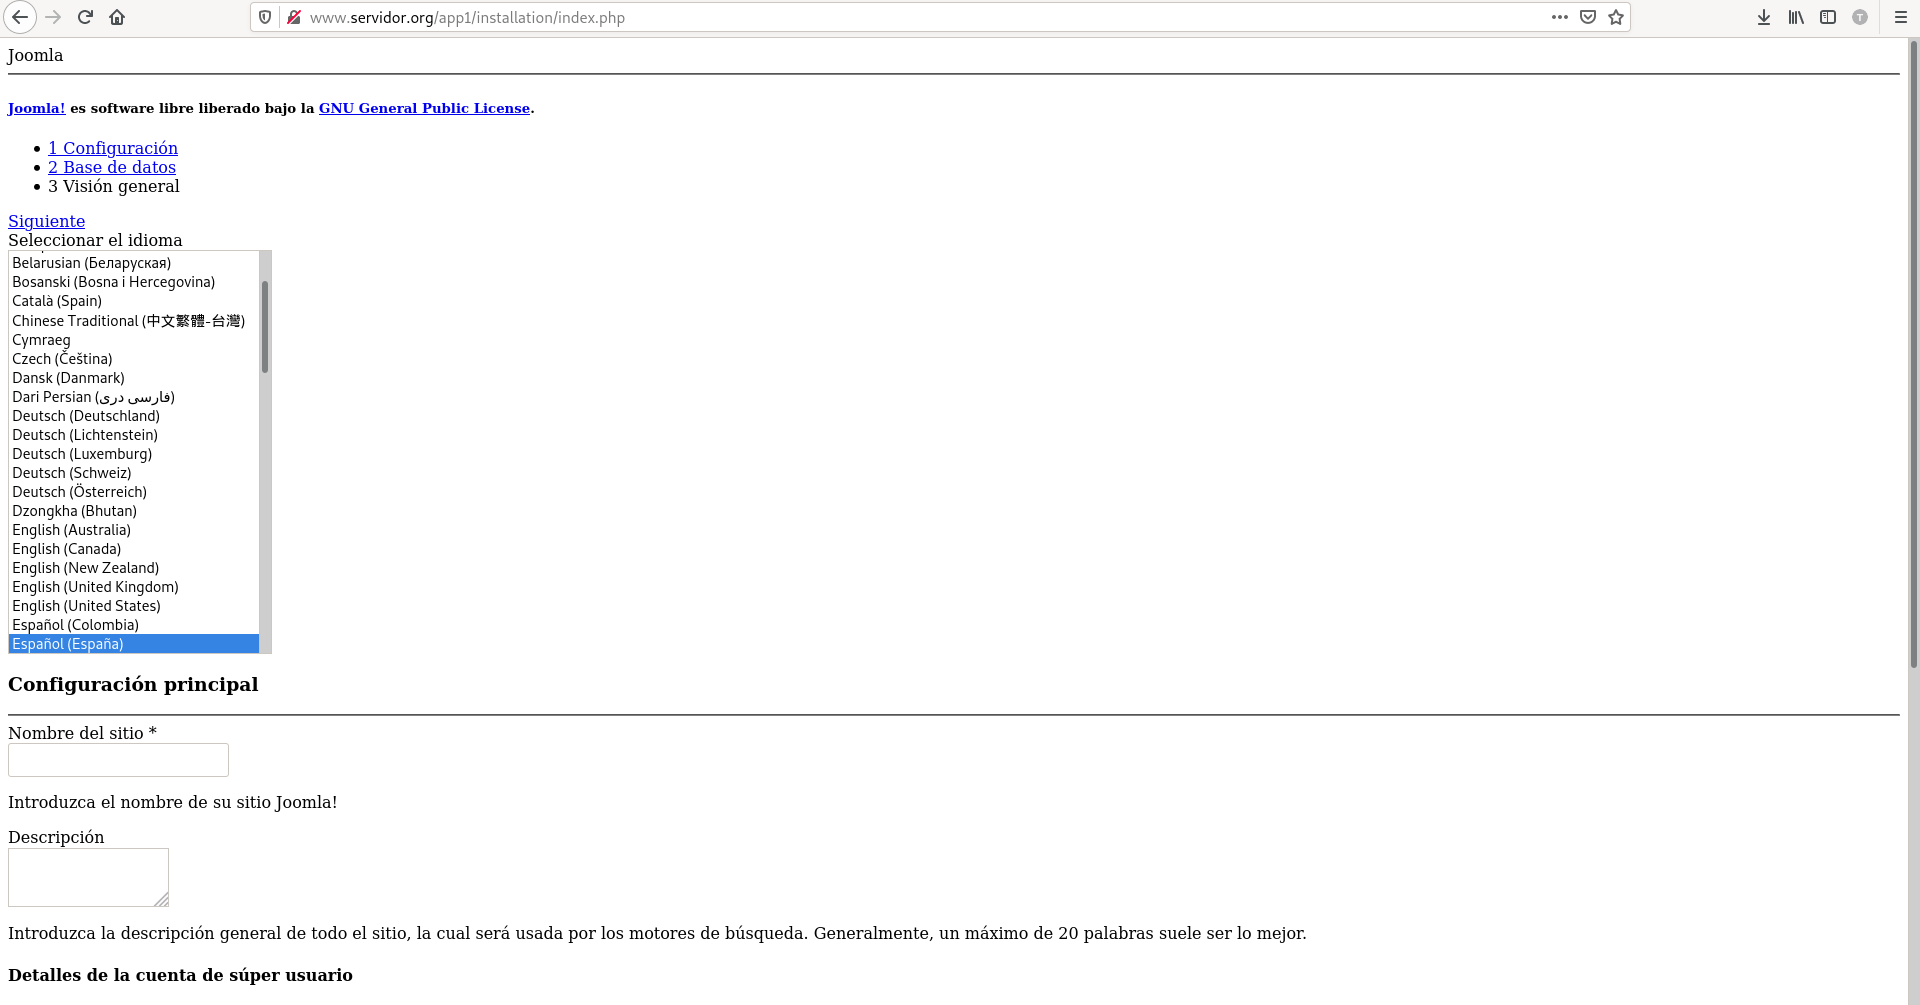Viewport: 1920px width, 1005px height.
Task: Choose Català (Spain) in the list
Action: coord(134,301)
